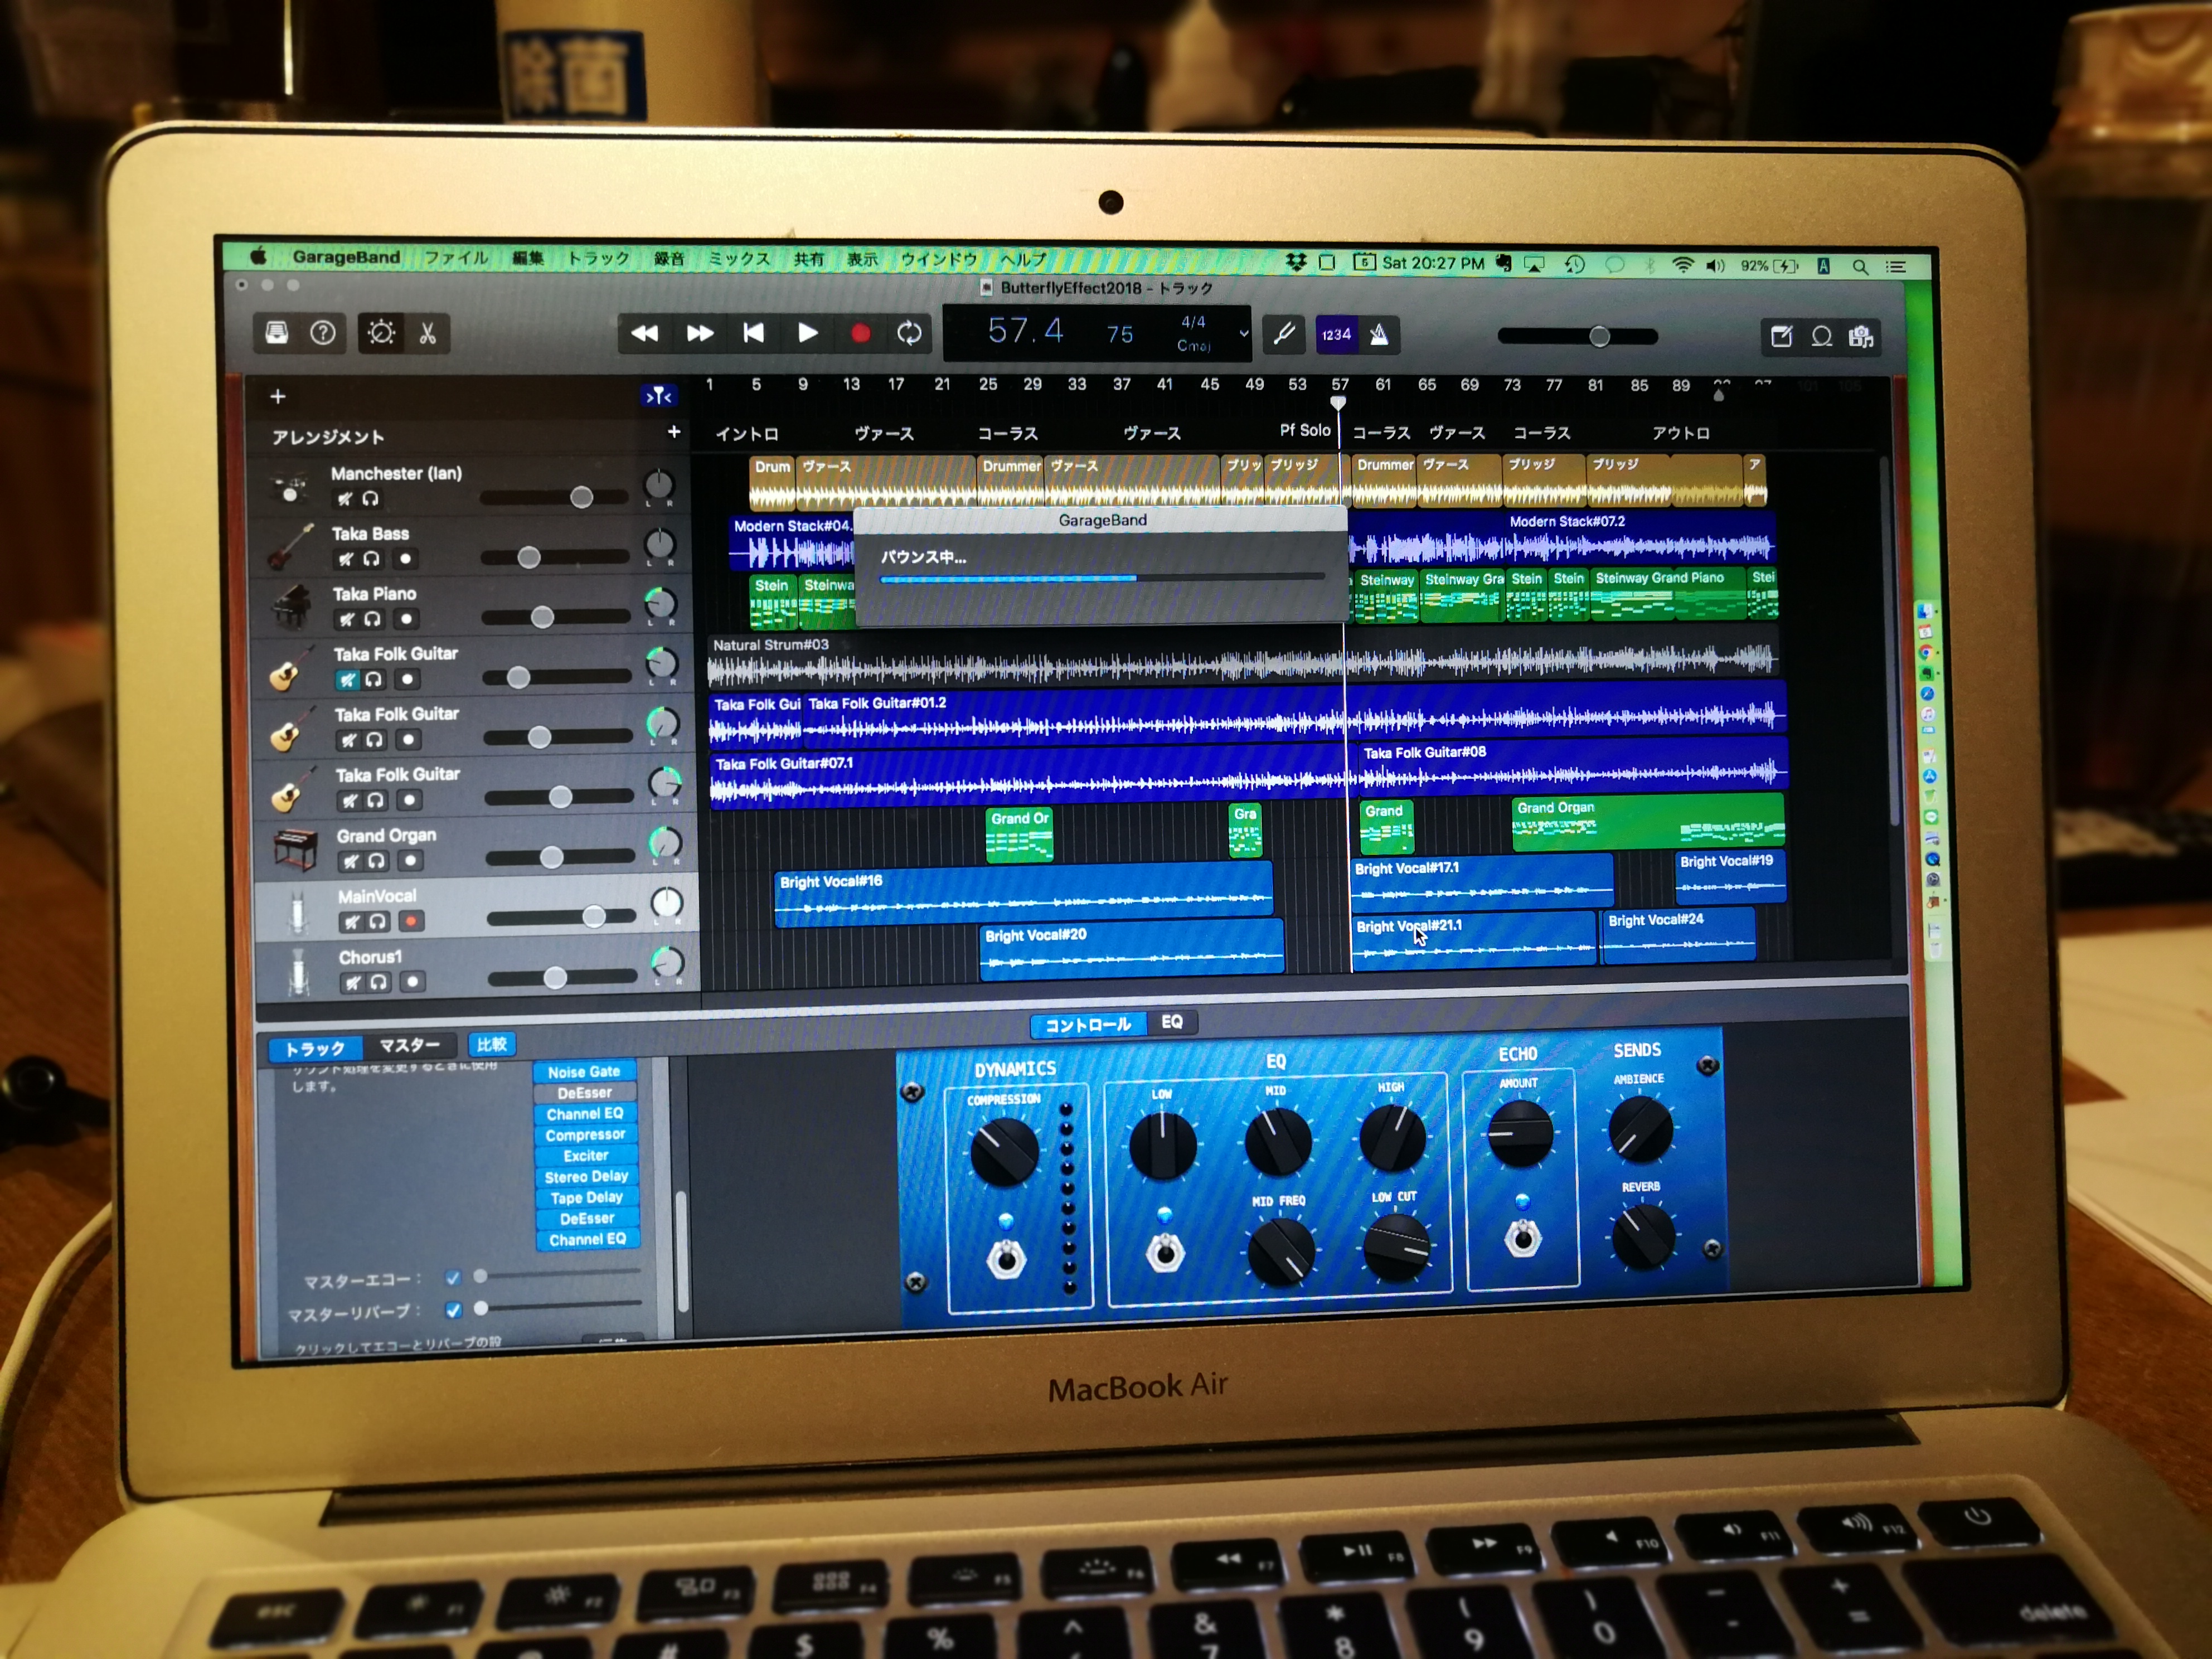Click the Taka Piano pan knob
The image size is (2212, 1659).
coord(659,603)
